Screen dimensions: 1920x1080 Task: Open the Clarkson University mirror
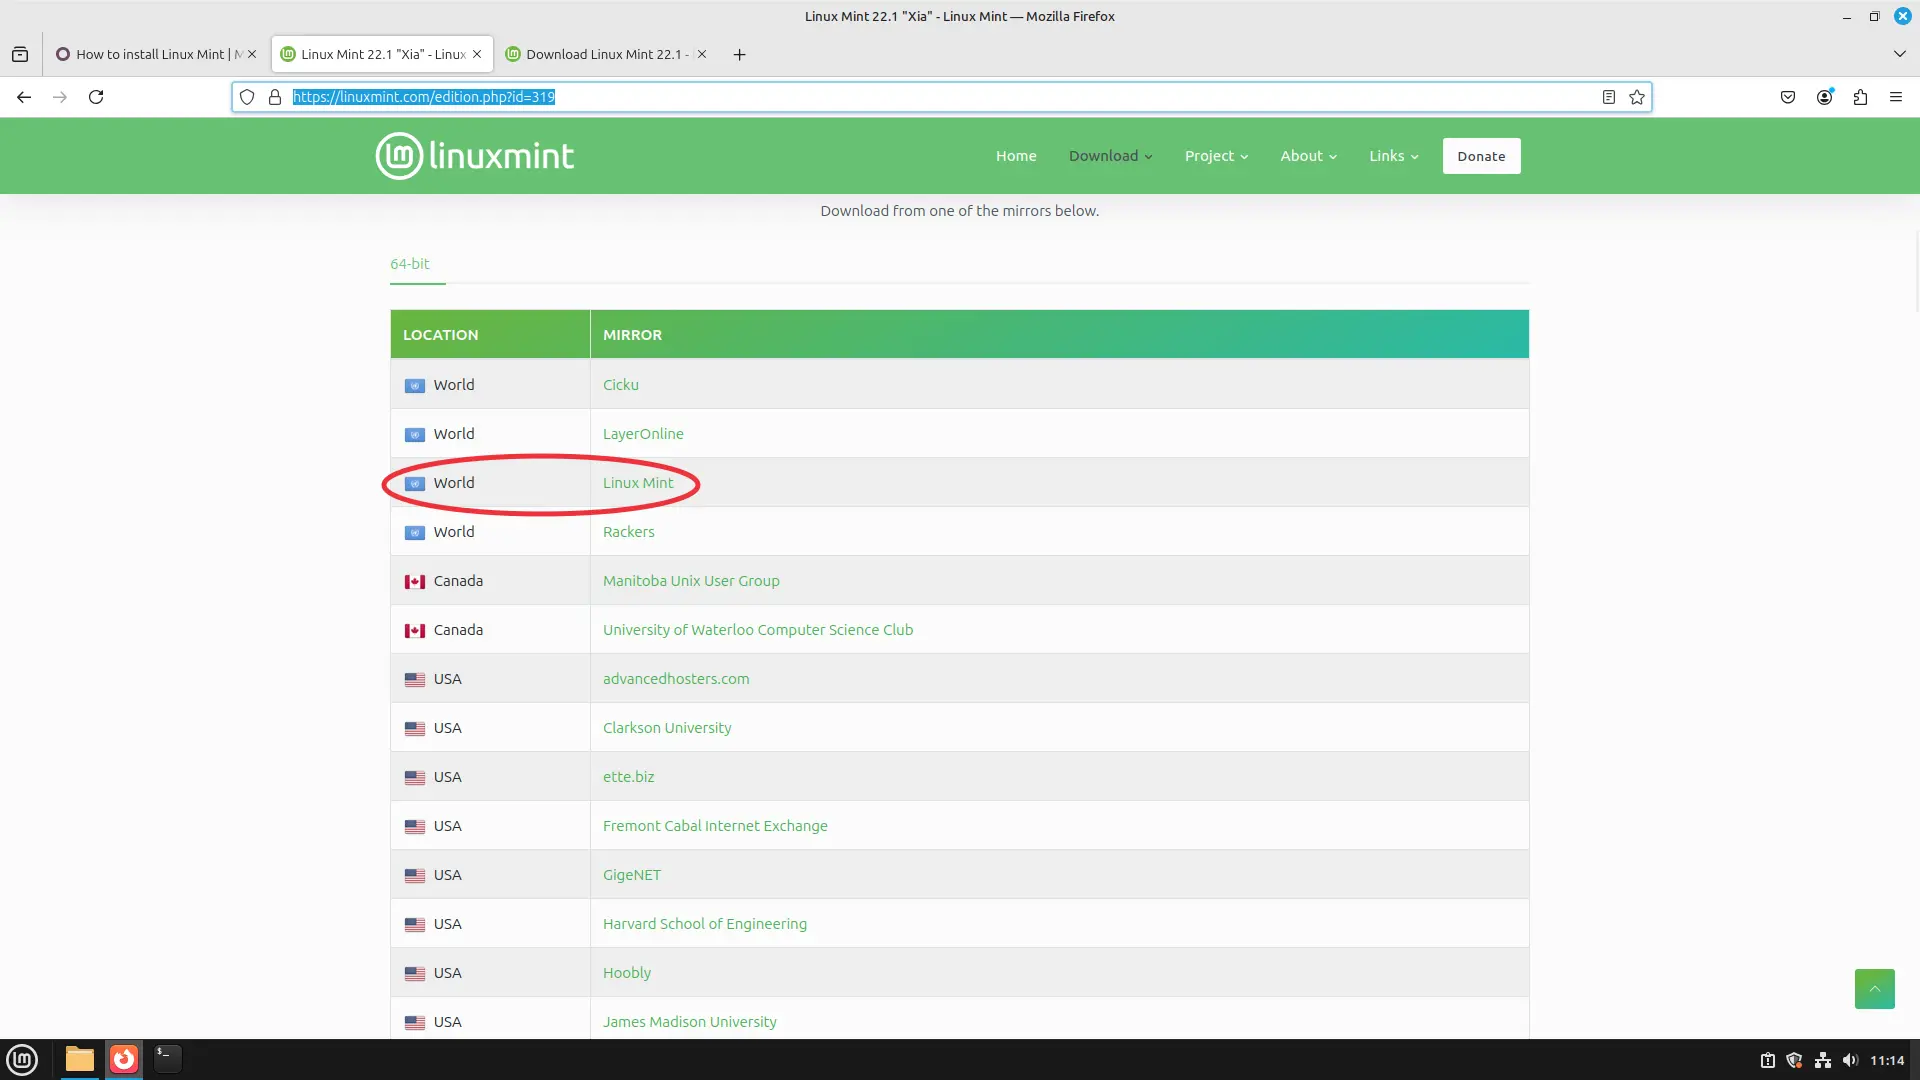point(667,728)
